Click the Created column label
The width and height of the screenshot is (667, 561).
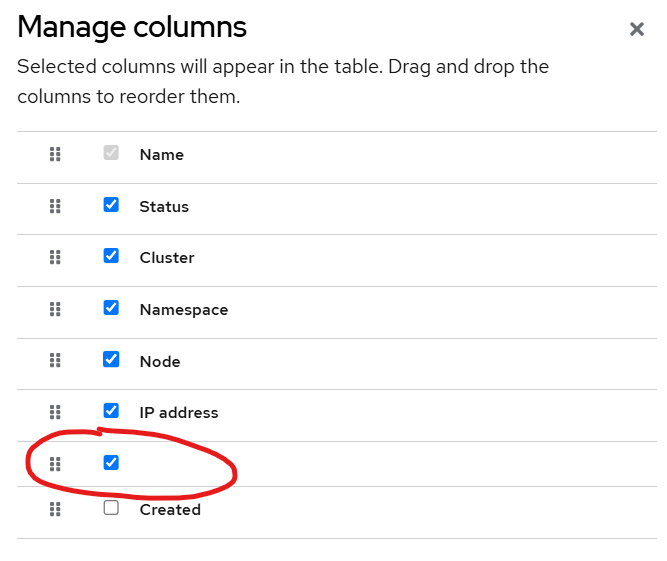click(170, 510)
